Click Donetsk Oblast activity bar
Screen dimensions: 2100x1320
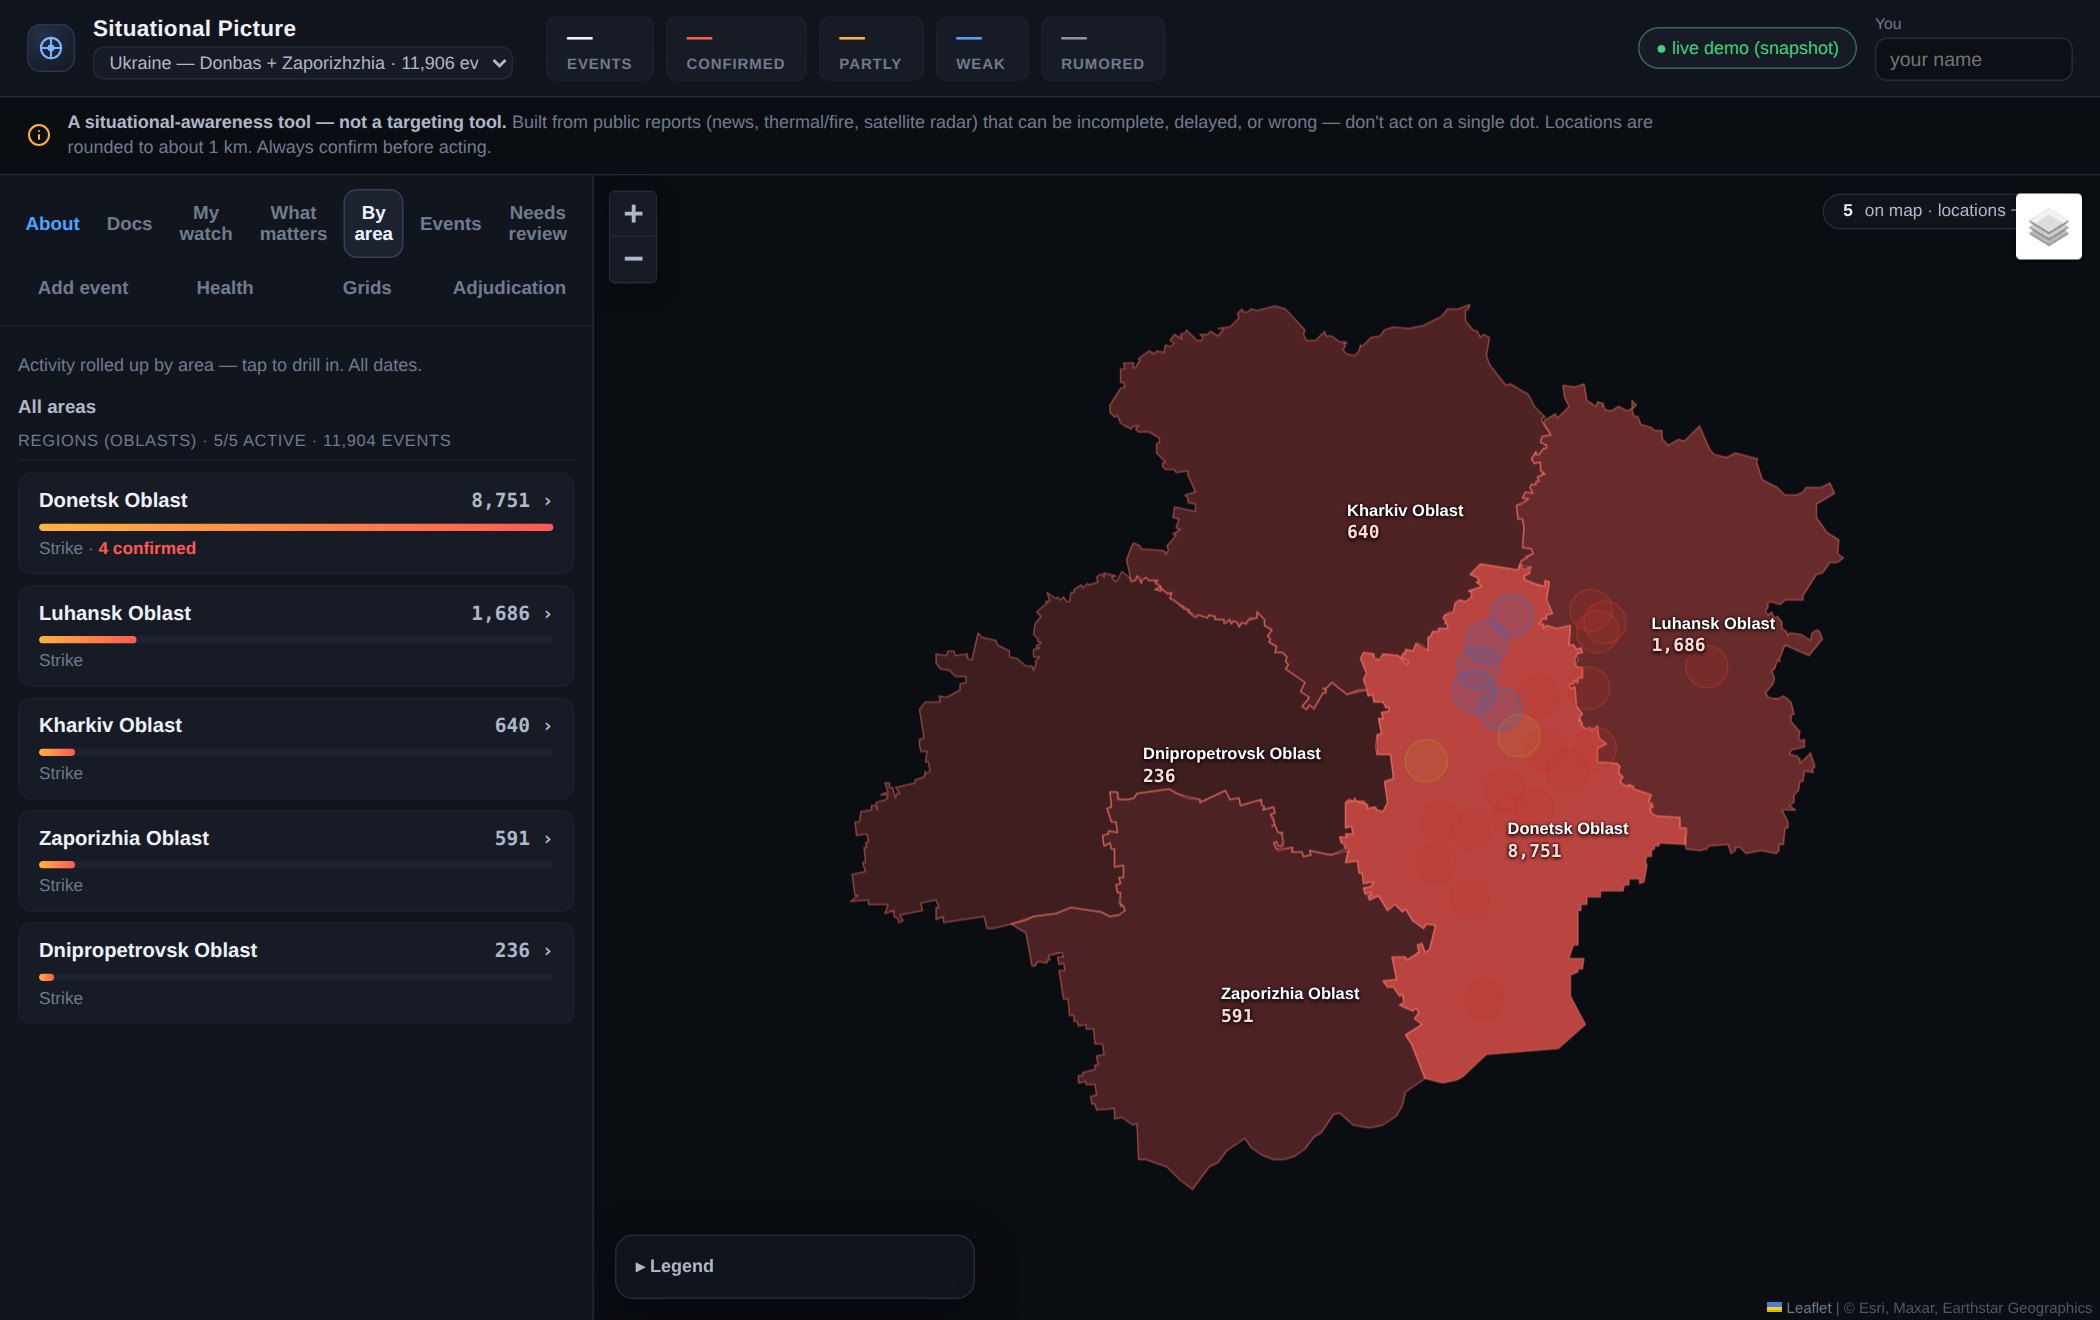click(x=296, y=527)
